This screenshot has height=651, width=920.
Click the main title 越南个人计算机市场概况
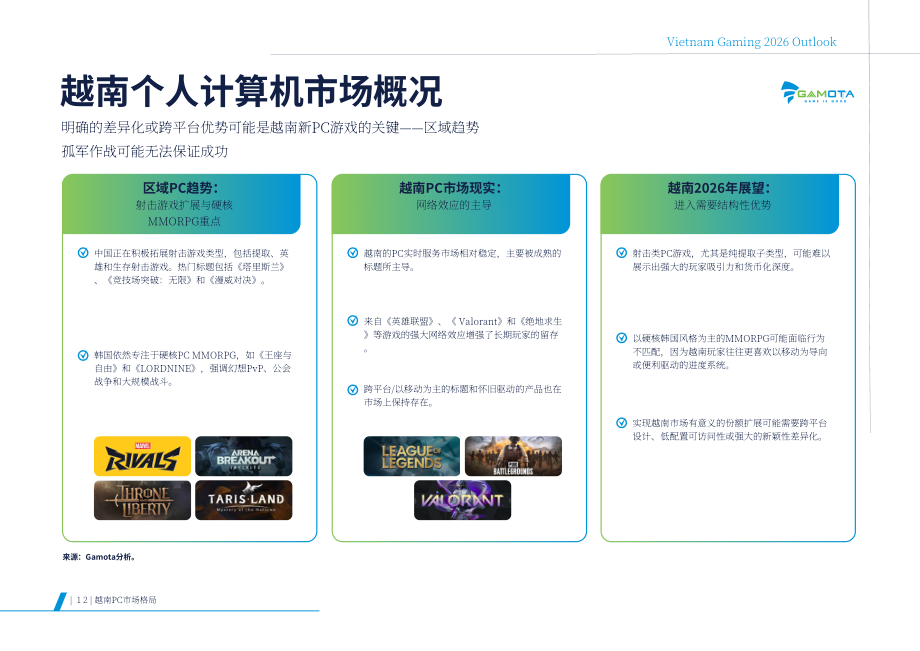251,91
